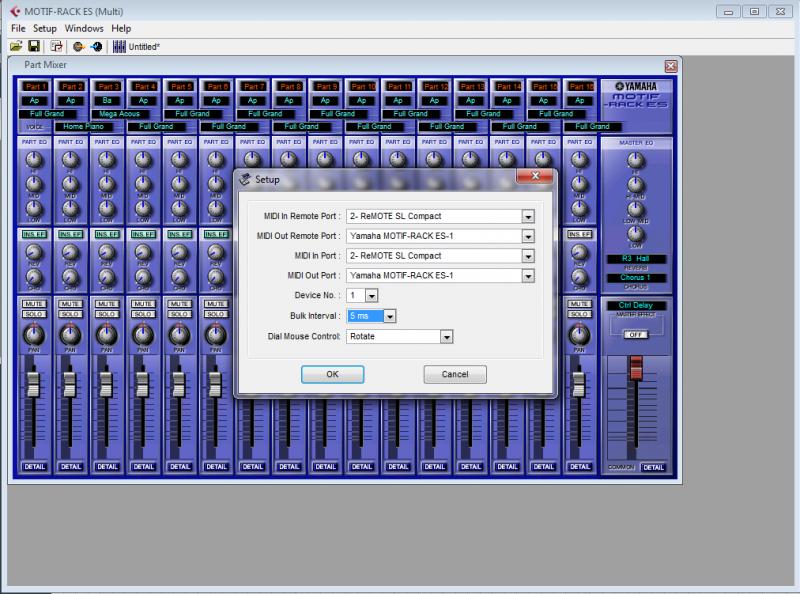Open the Editor Setup toolbar icon
The image size is (800, 594).
click(x=56, y=46)
